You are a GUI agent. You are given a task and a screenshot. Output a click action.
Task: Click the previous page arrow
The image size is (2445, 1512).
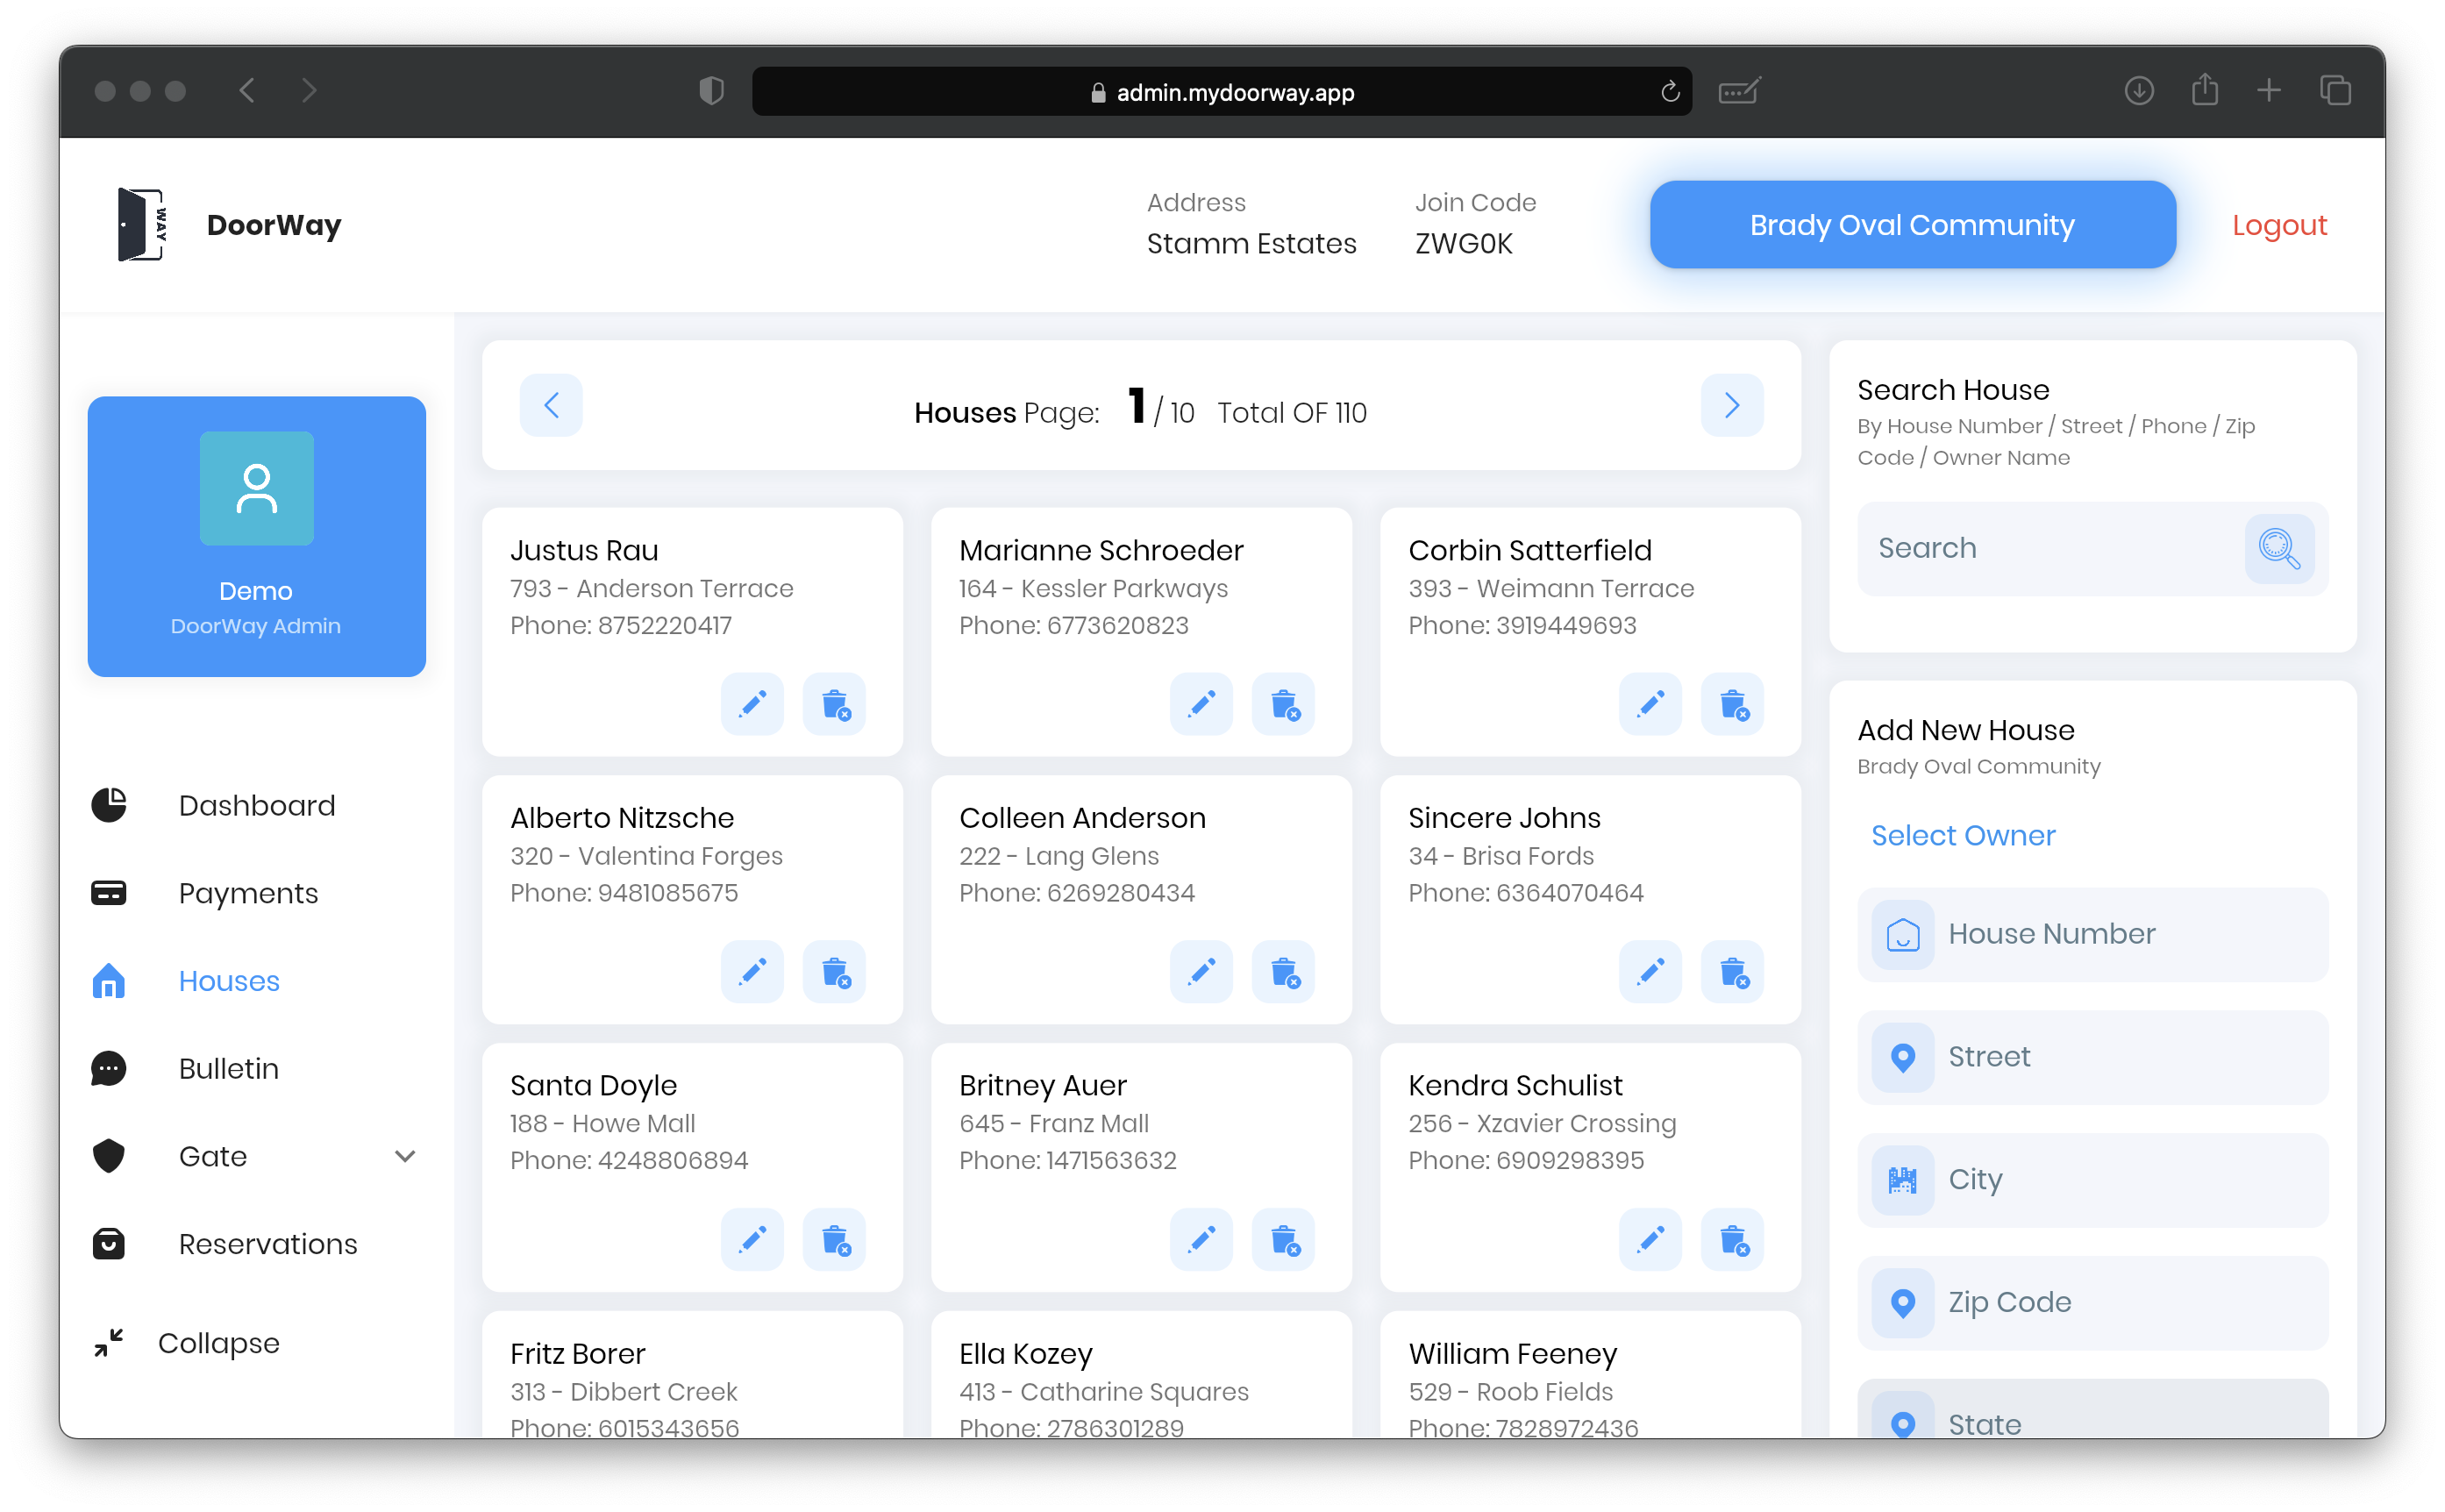coord(551,405)
